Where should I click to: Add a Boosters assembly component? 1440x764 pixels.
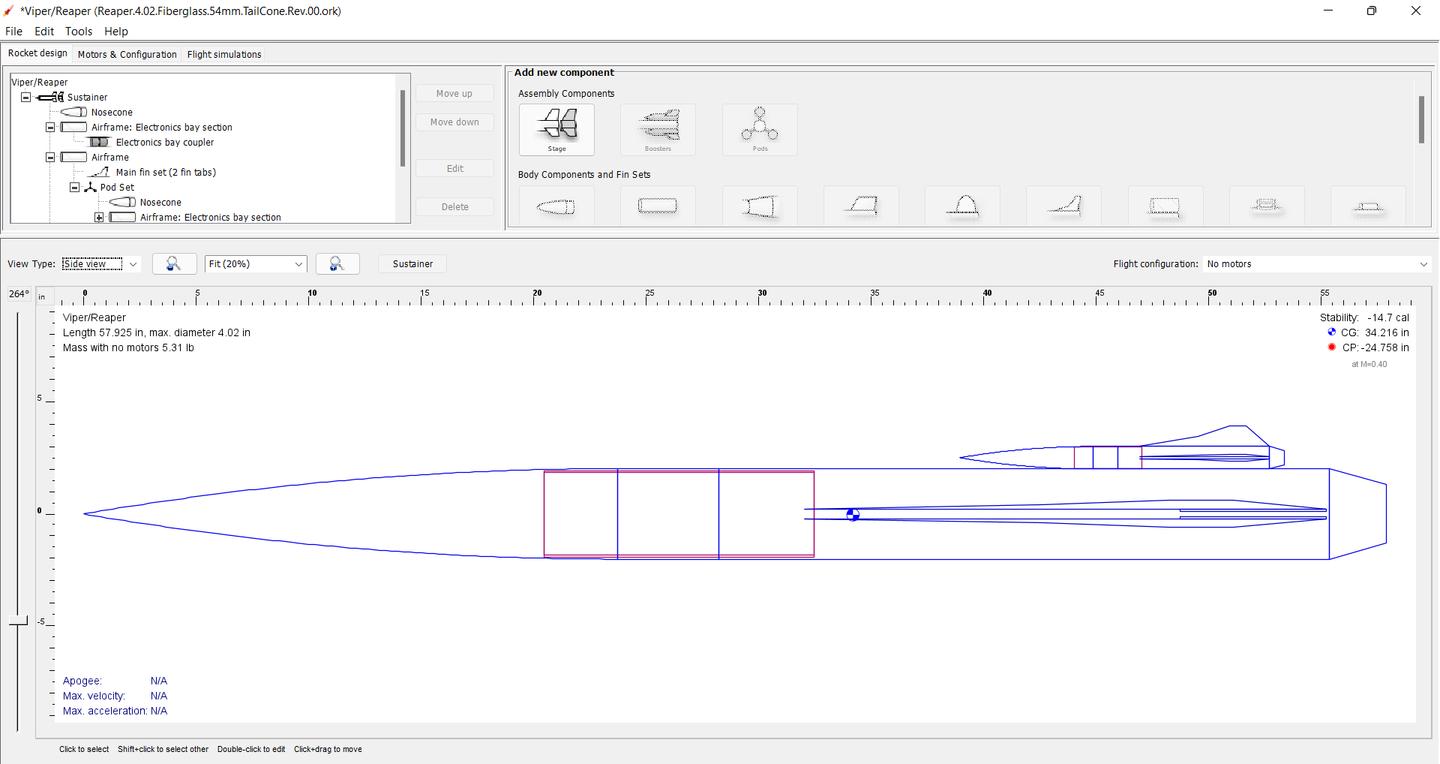(657, 128)
